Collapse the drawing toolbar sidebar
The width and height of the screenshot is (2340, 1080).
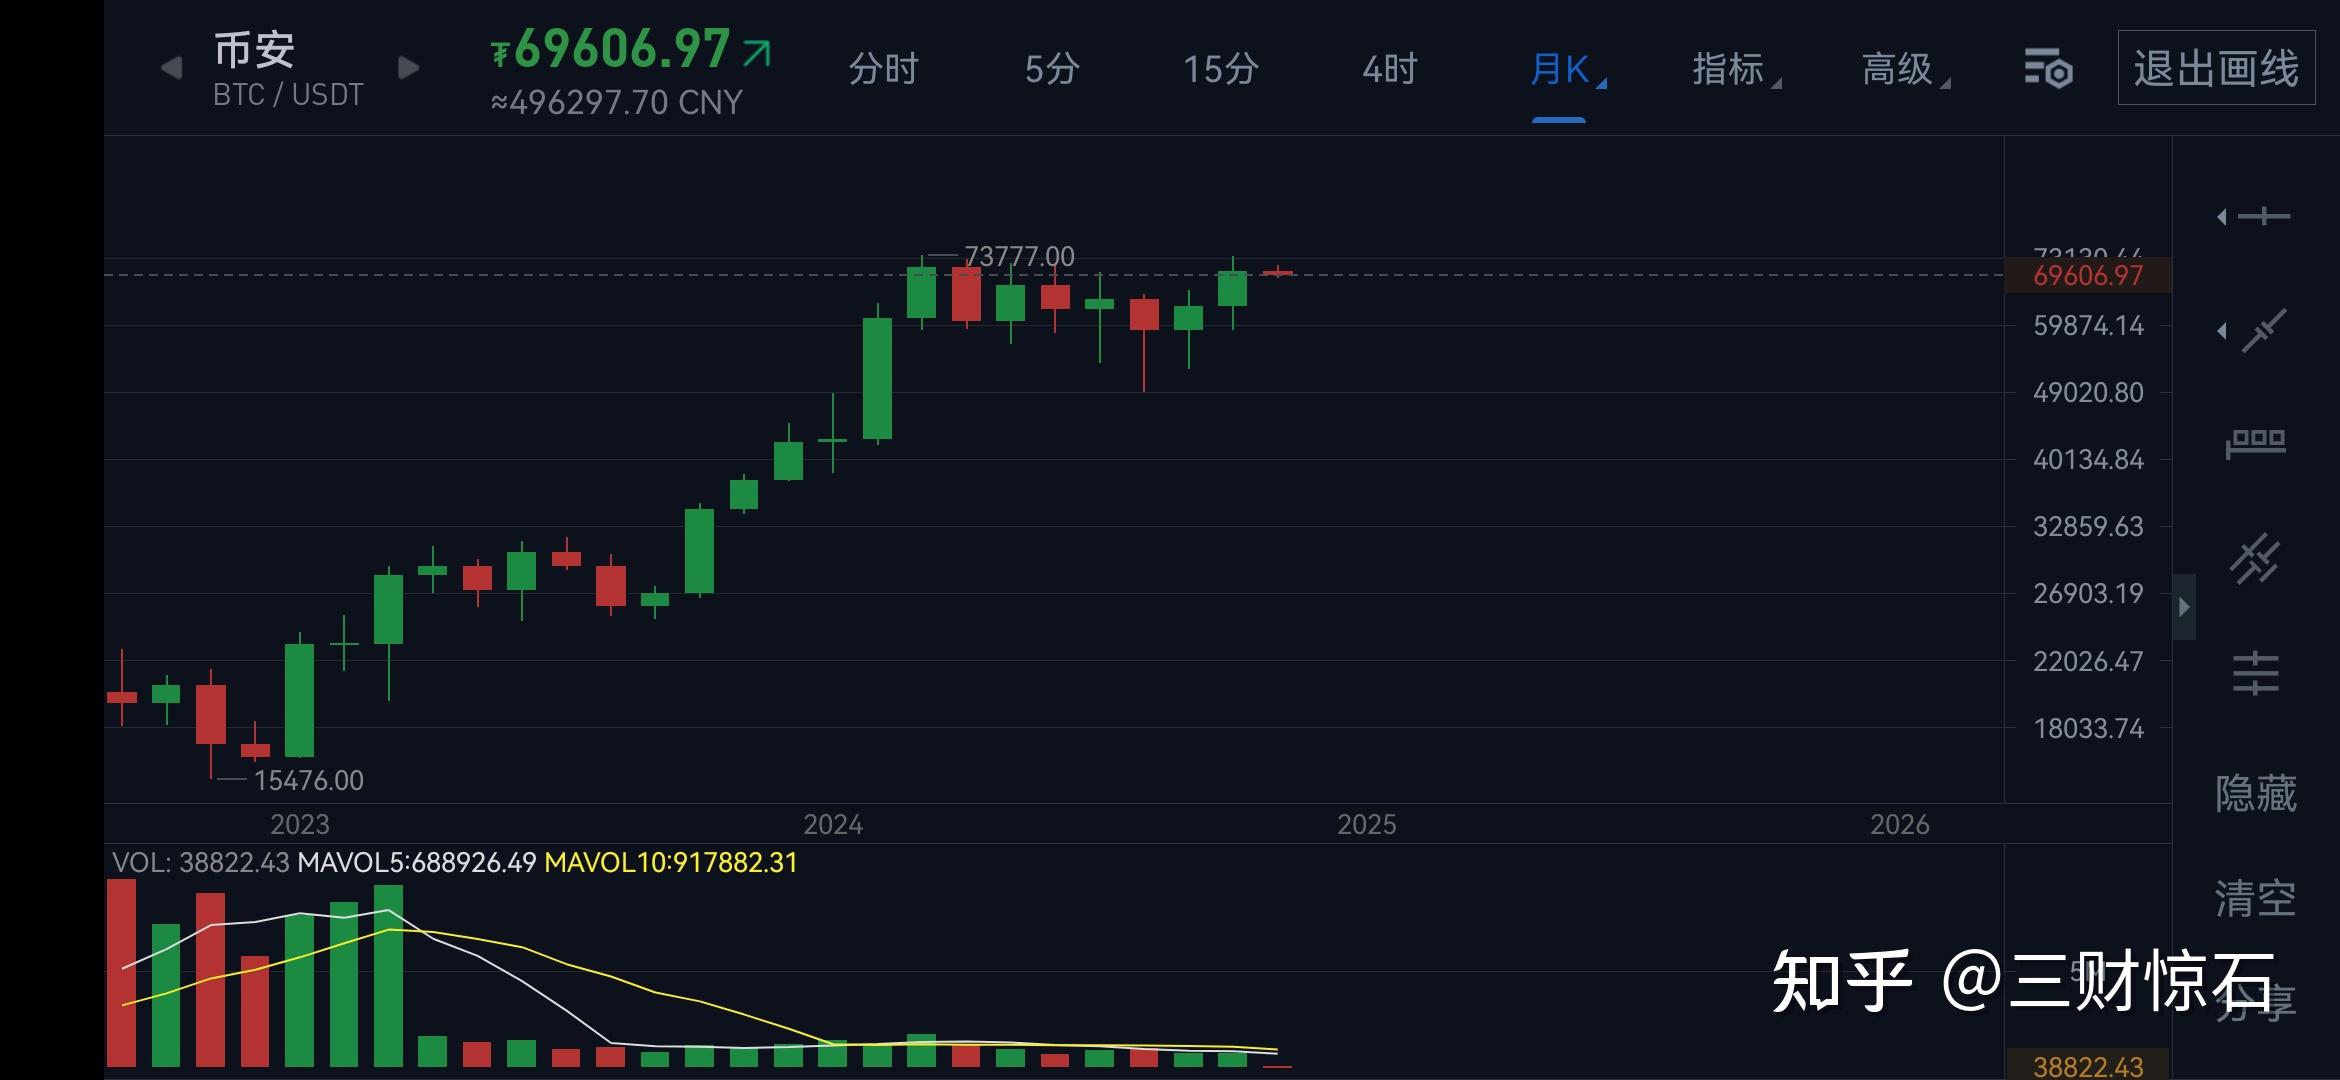(x=2183, y=606)
